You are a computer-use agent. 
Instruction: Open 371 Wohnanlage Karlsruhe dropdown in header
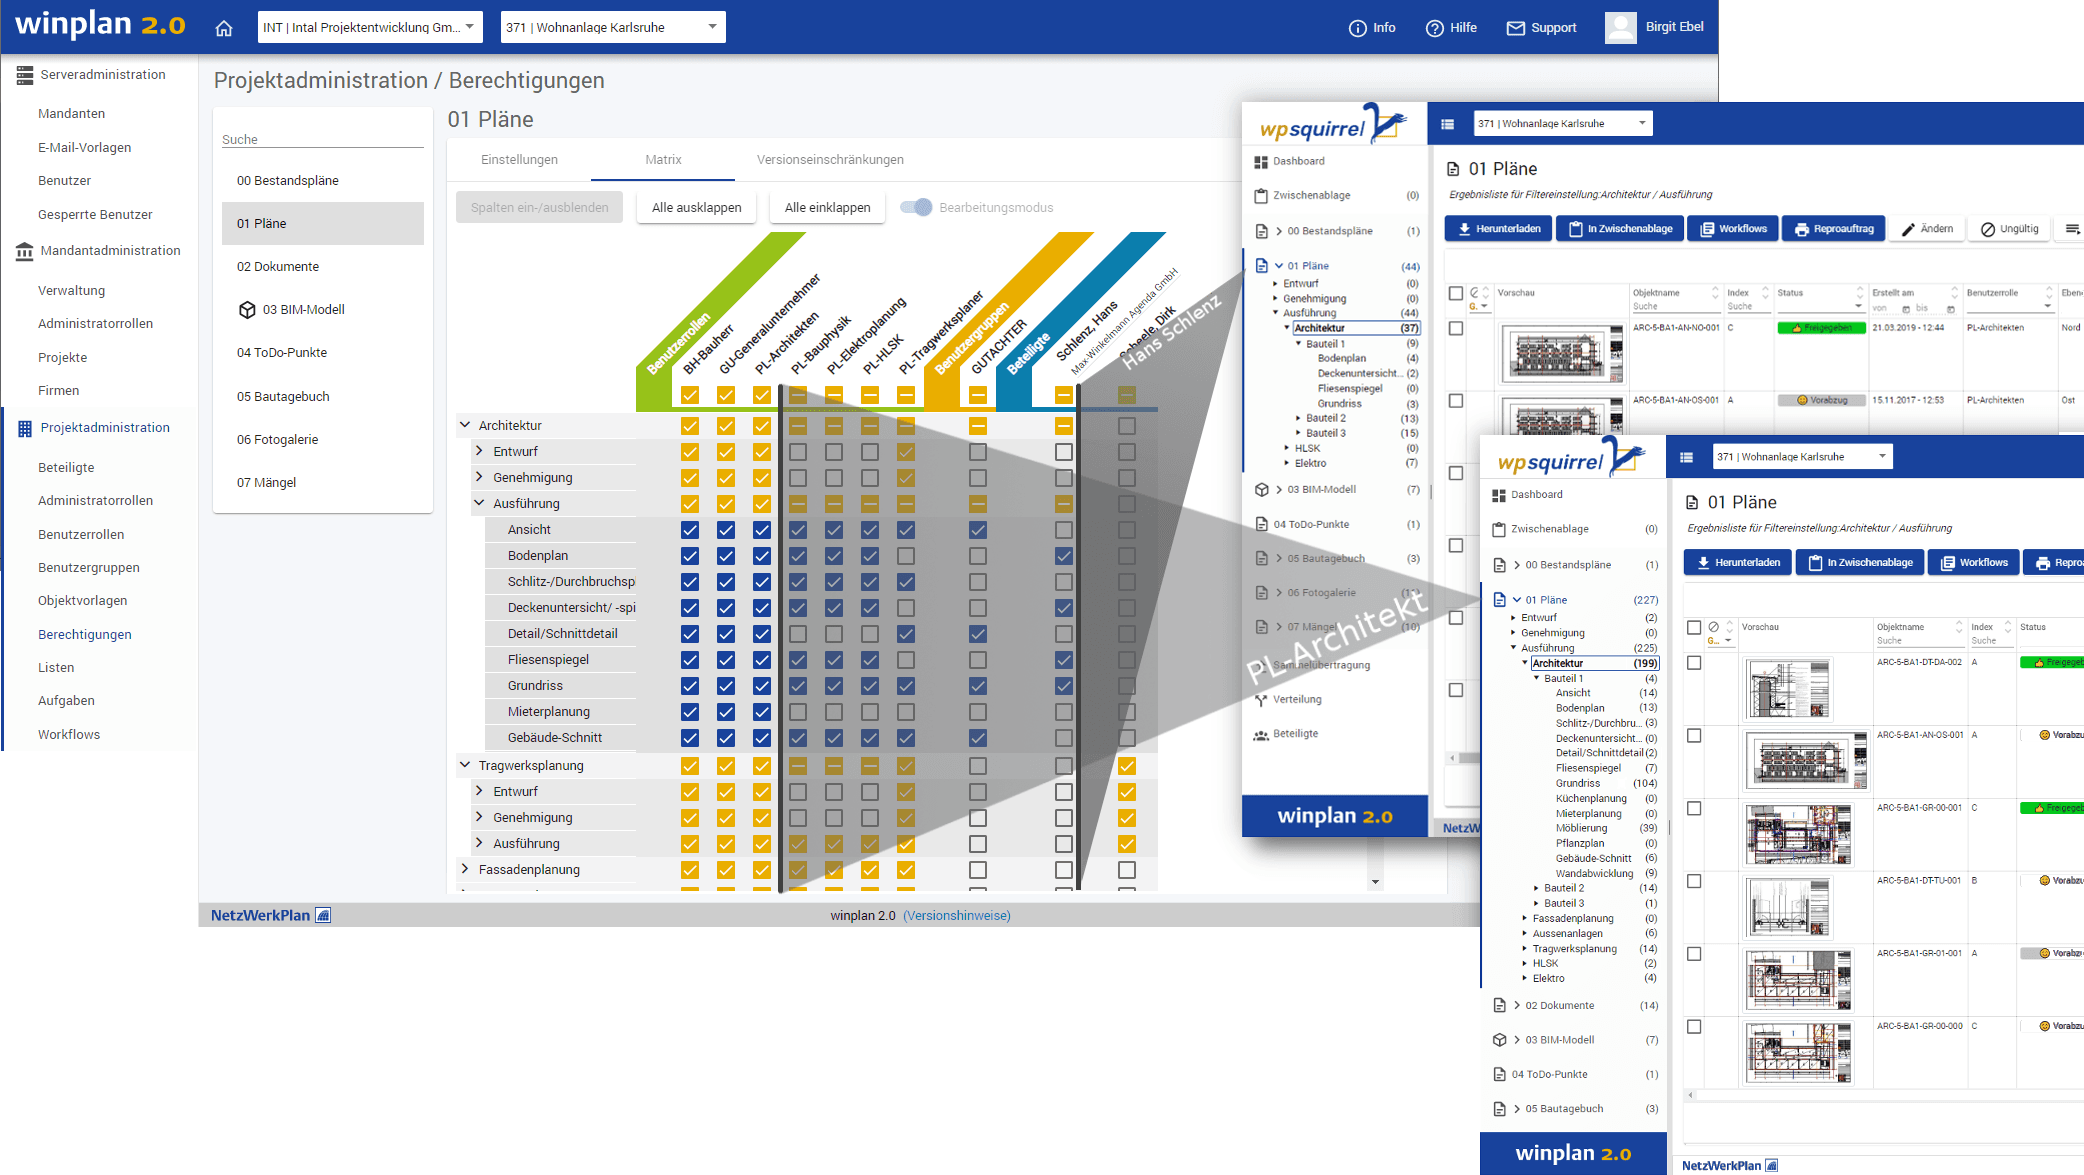click(x=613, y=27)
